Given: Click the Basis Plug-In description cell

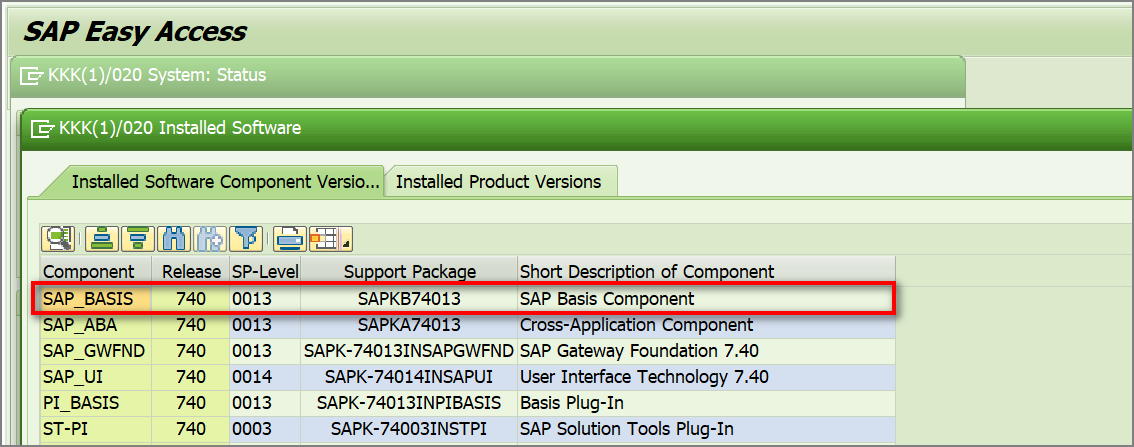Looking at the screenshot, I should pyautogui.click(x=571, y=403).
